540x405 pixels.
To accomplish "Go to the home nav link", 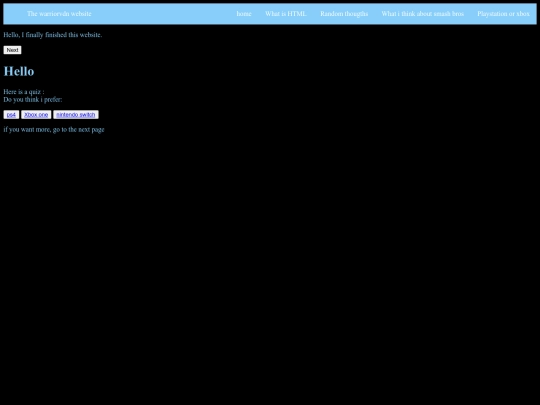I will click(244, 14).
